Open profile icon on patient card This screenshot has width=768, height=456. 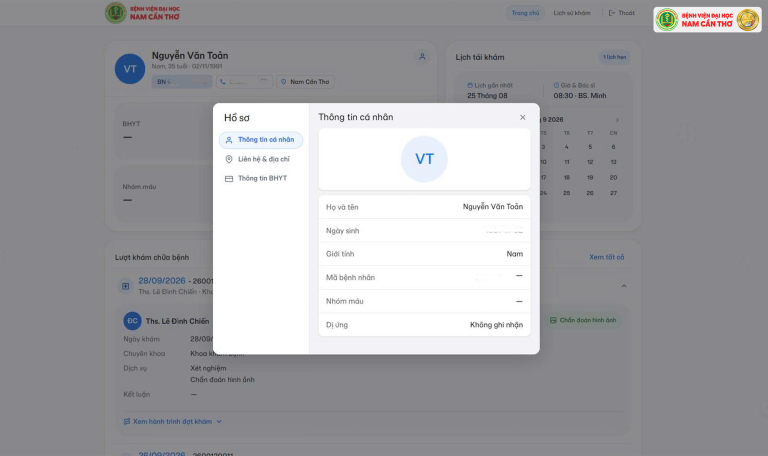[422, 57]
